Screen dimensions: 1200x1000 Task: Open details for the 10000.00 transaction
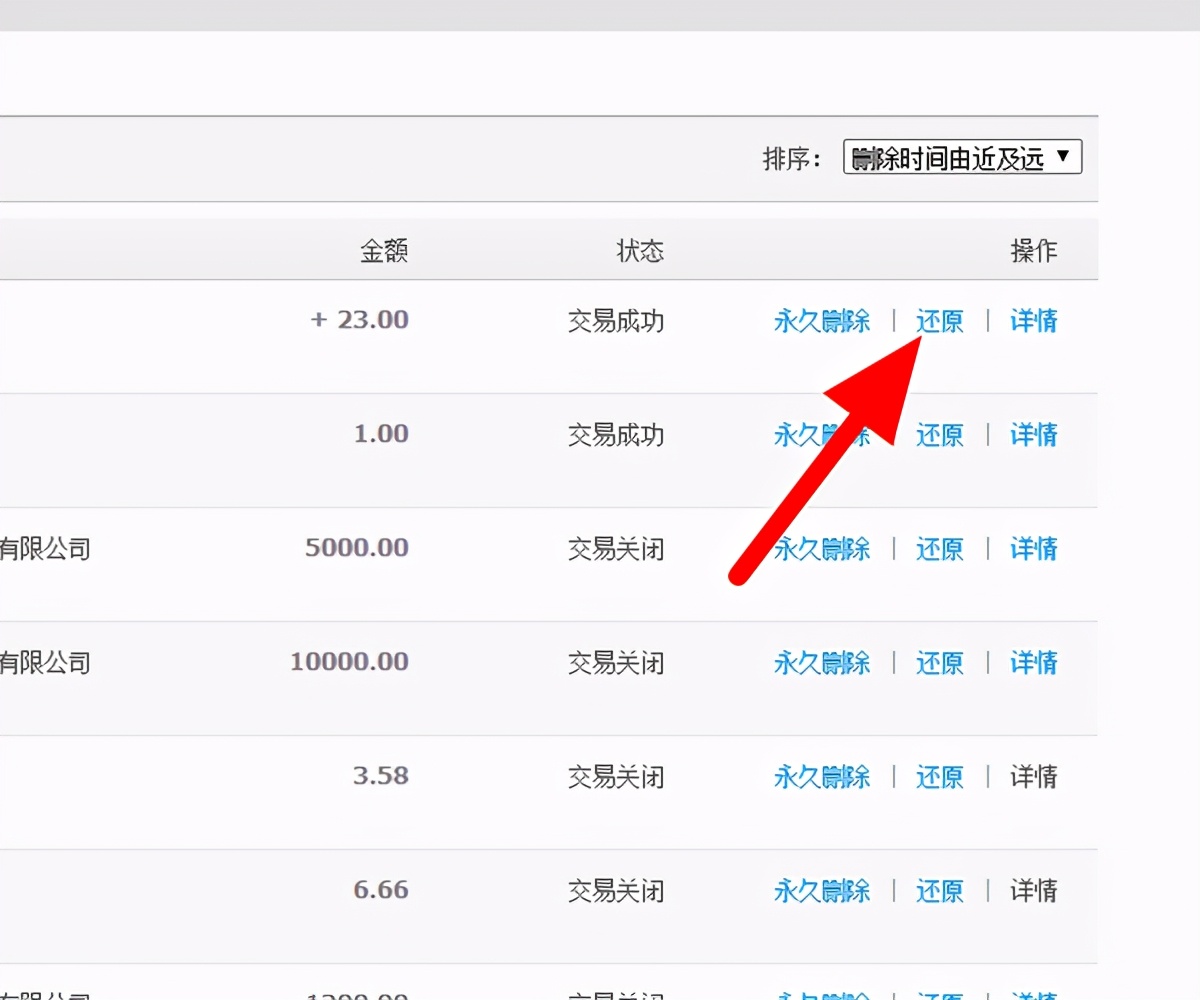(1032, 663)
